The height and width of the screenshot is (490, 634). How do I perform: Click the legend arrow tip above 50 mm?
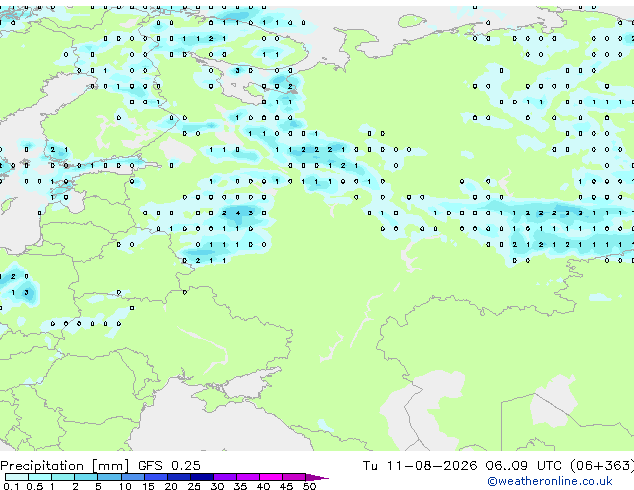[317, 477]
